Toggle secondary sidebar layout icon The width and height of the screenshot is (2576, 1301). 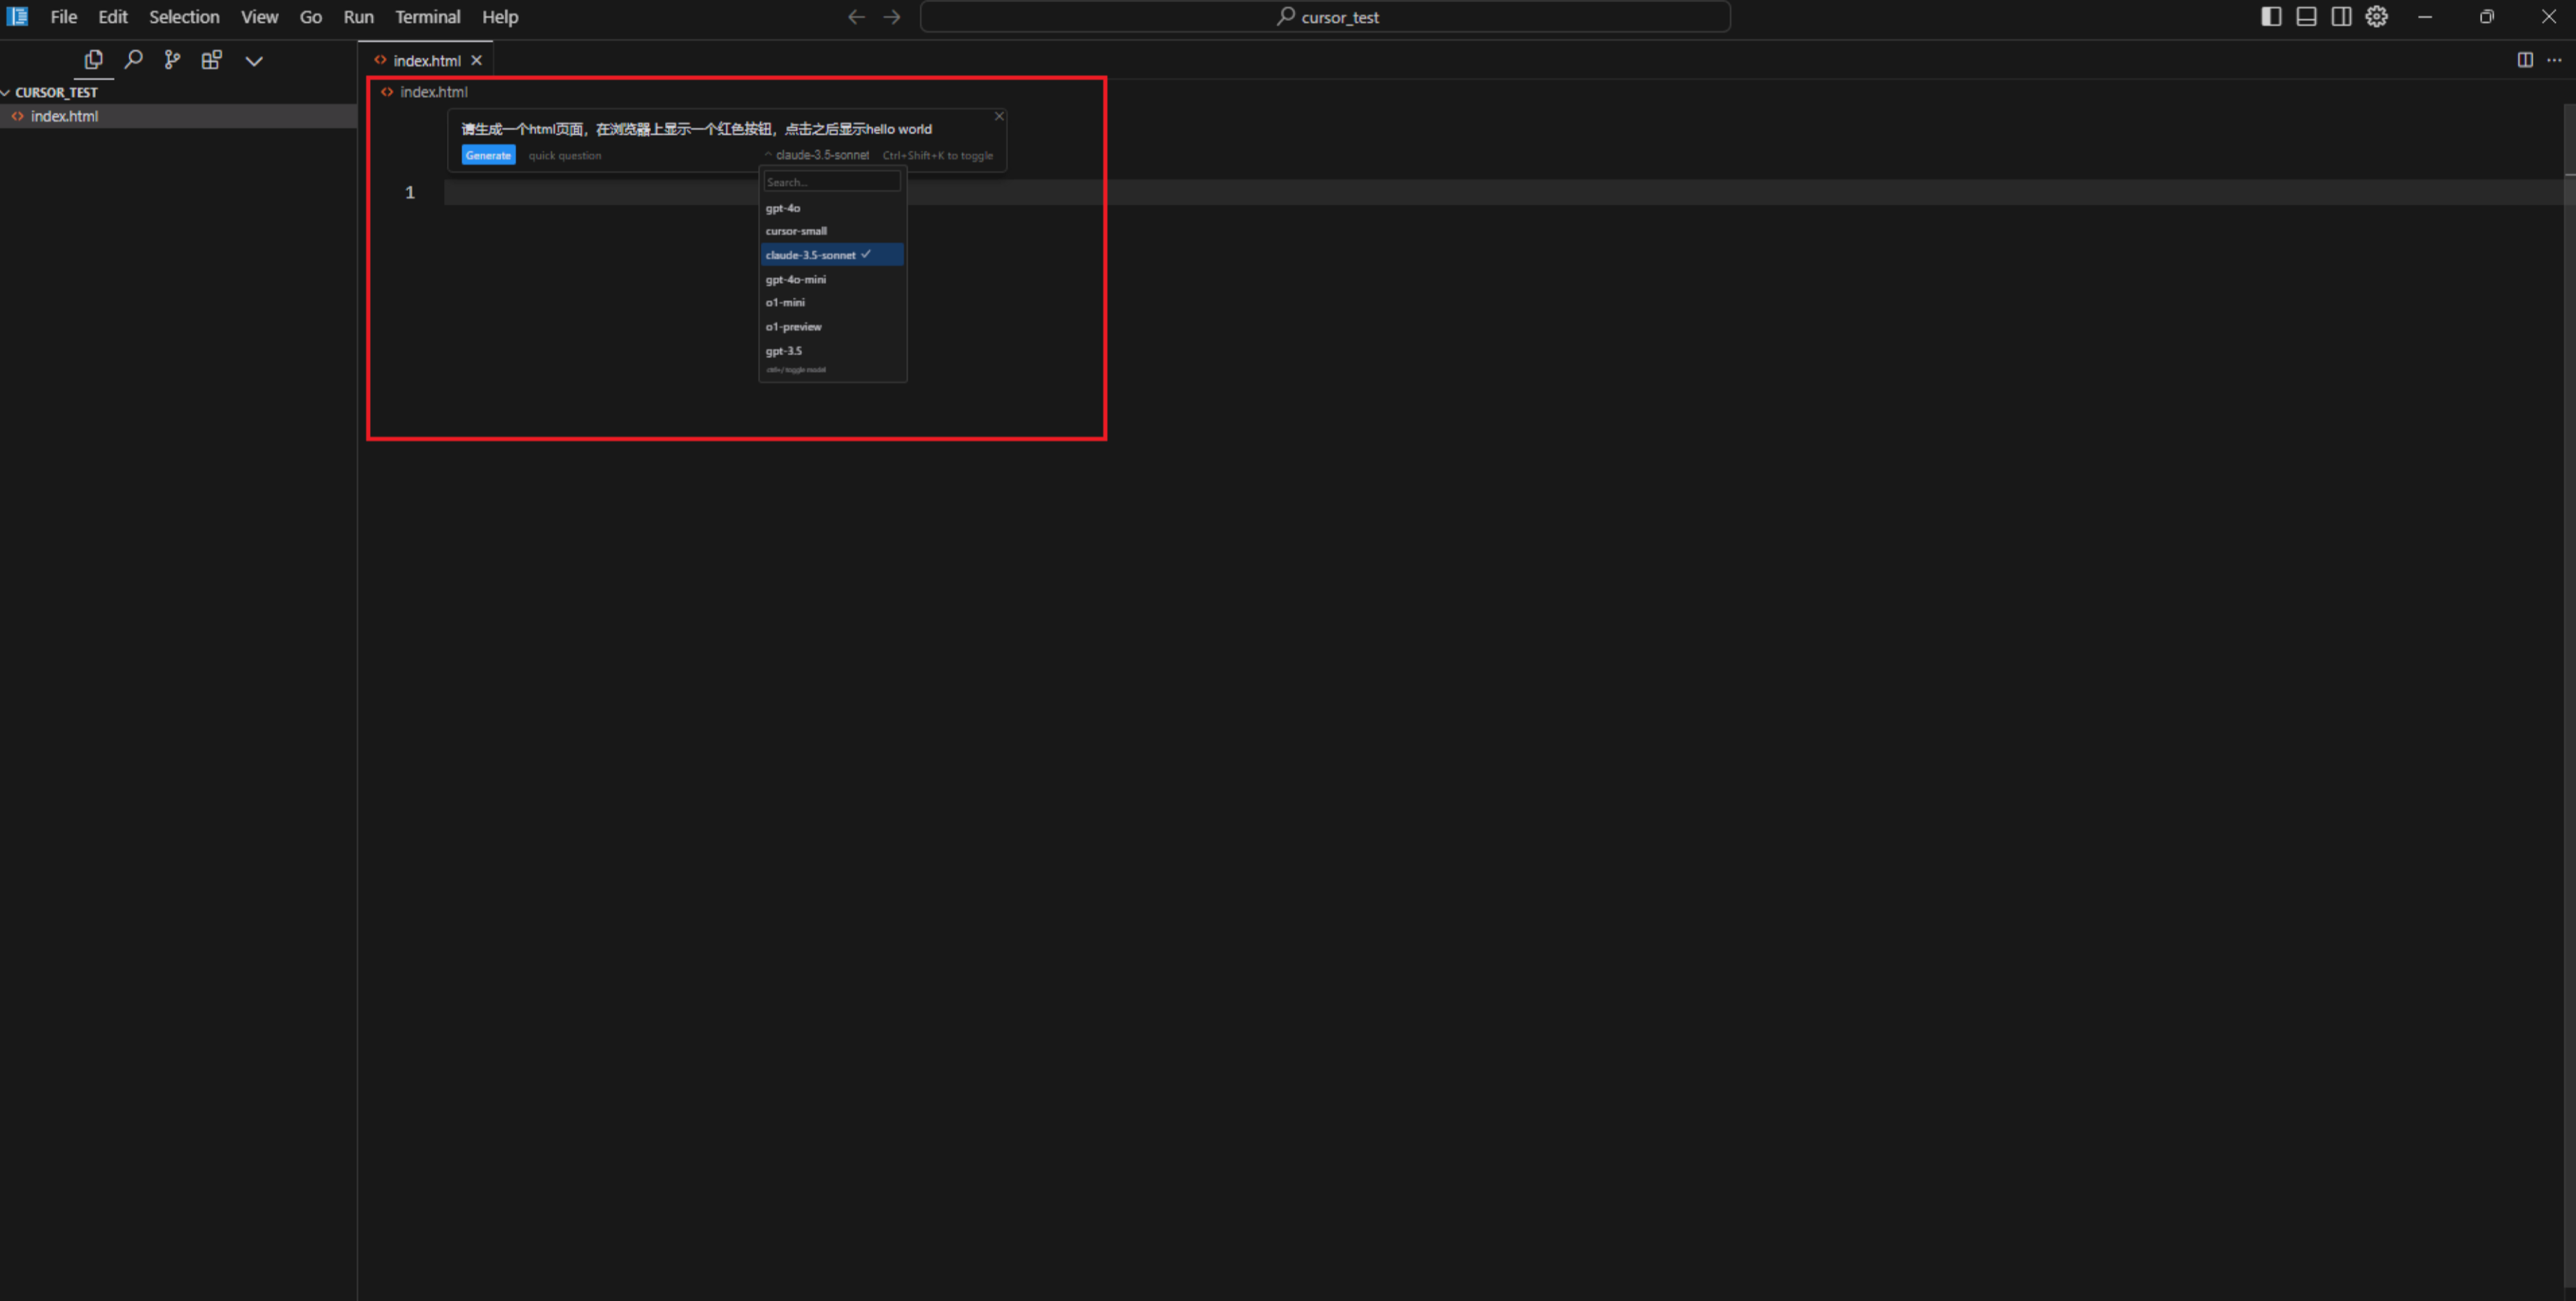(x=2341, y=17)
